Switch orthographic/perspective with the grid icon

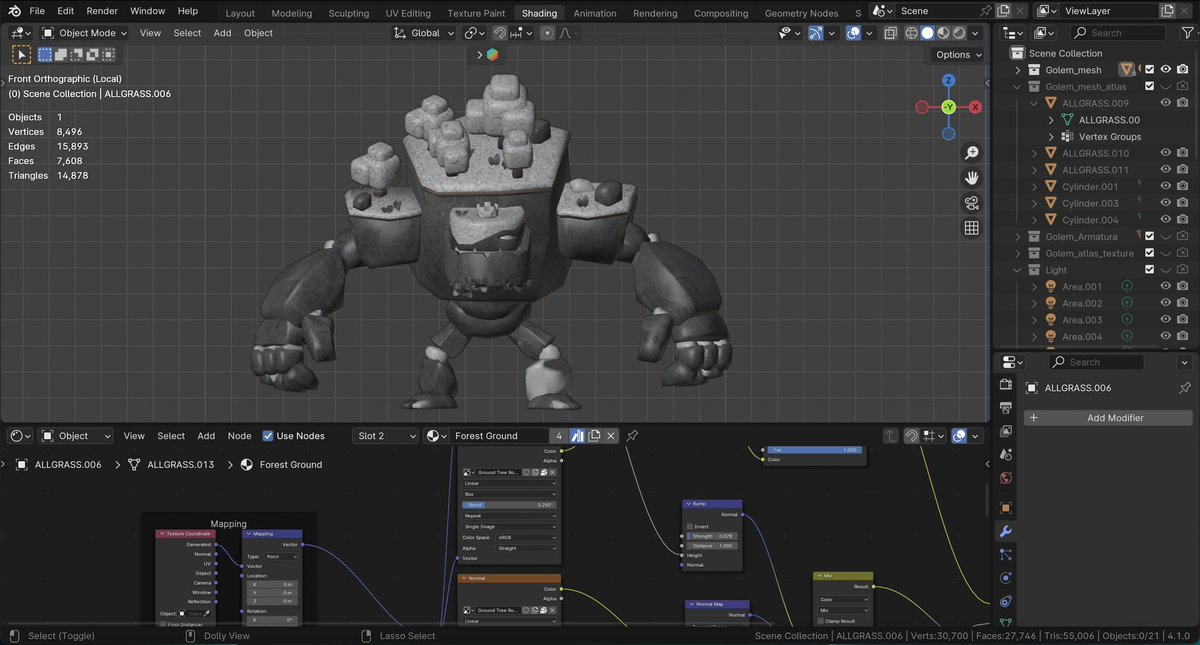pos(971,228)
